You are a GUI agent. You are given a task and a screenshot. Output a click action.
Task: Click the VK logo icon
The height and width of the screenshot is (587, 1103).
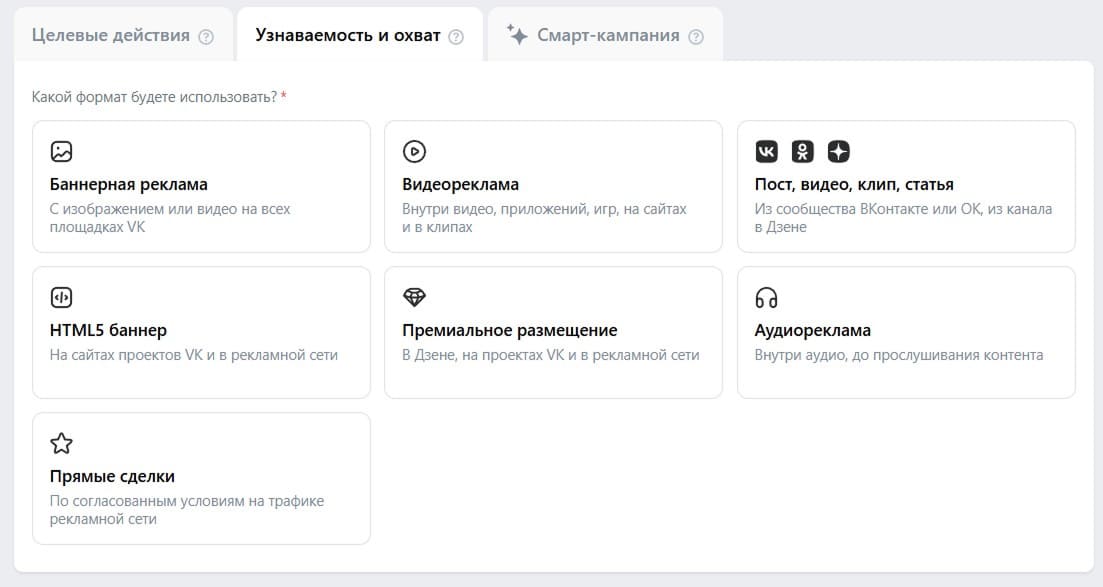click(x=766, y=152)
